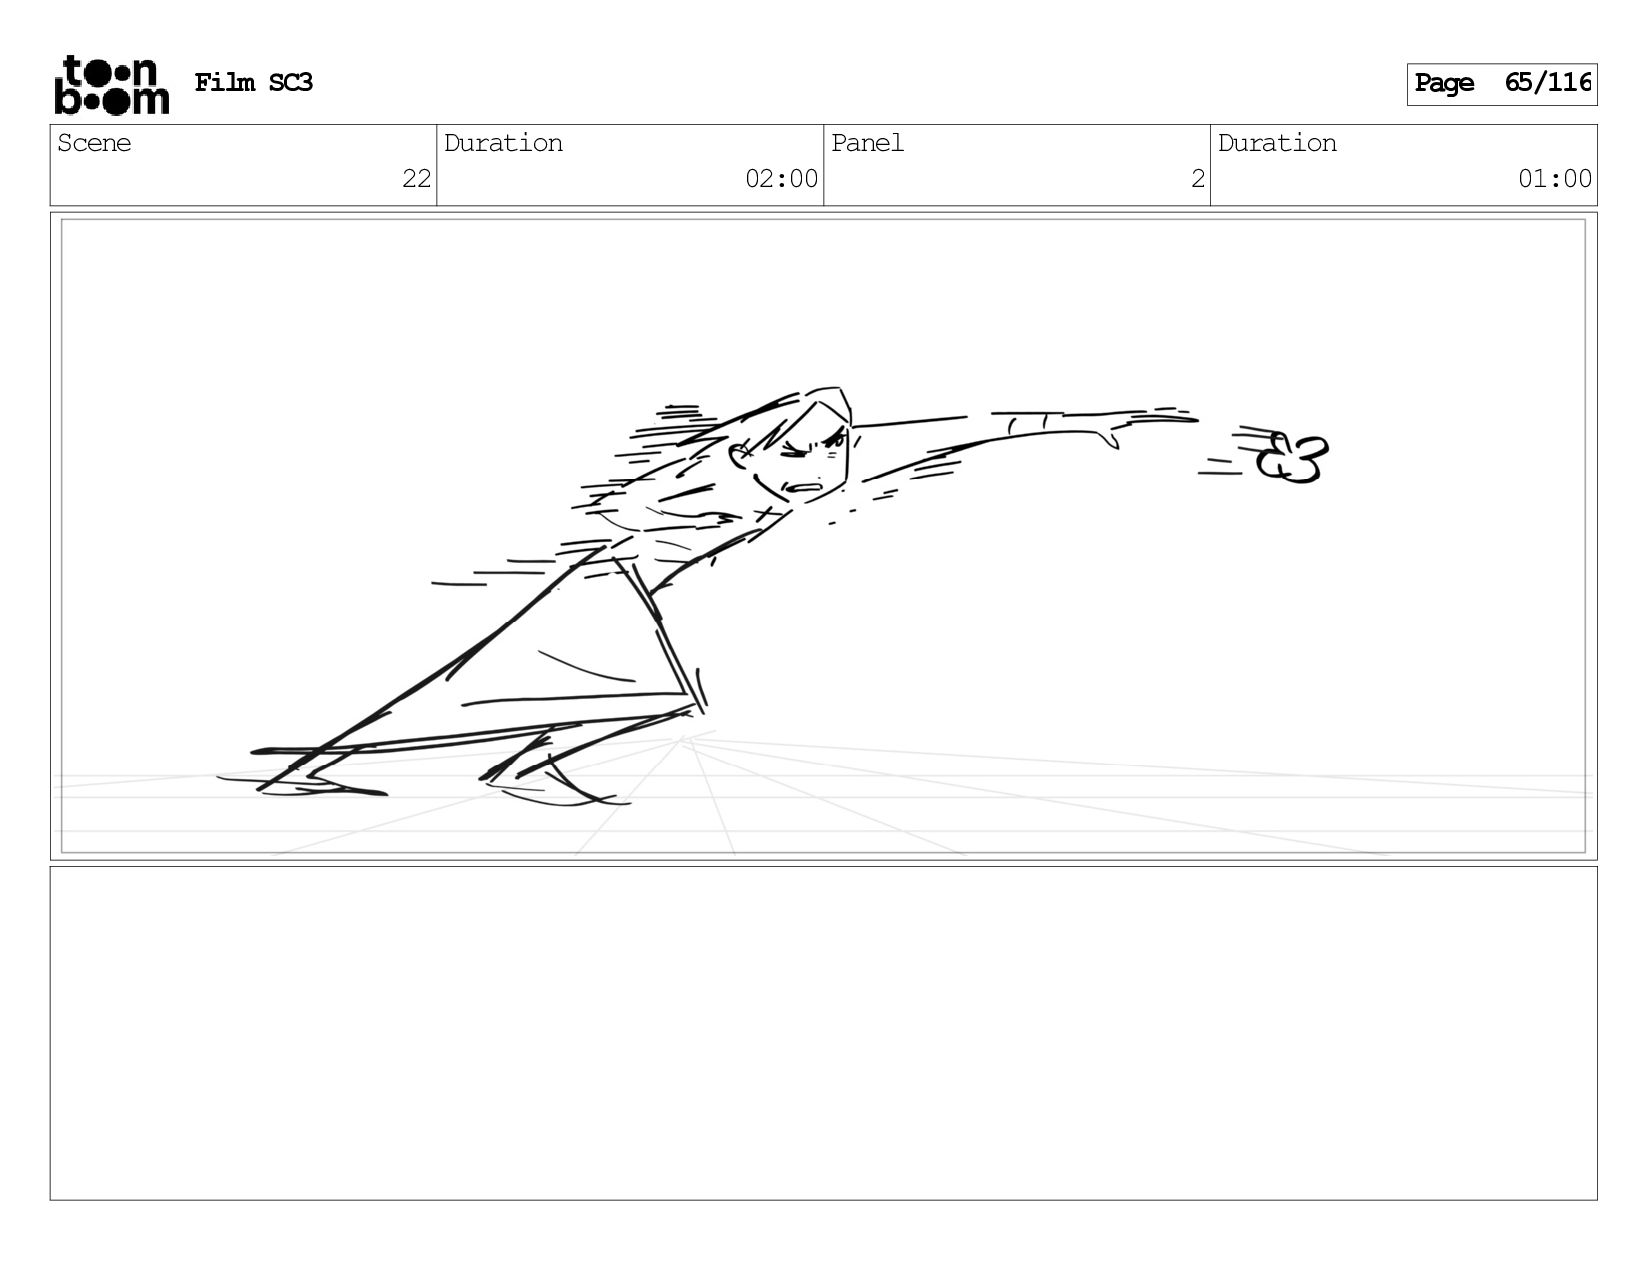Click the scene number '22'
The height and width of the screenshot is (1275, 1650).
[x=416, y=179]
